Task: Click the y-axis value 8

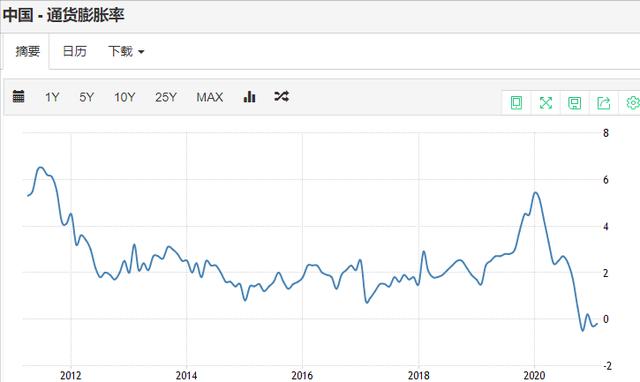Action: [606, 133]
